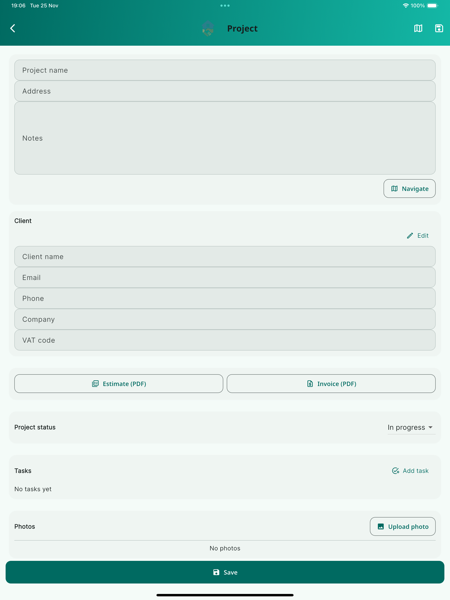Focus the Client name field

pyautogui.click(x=225, y=257)
